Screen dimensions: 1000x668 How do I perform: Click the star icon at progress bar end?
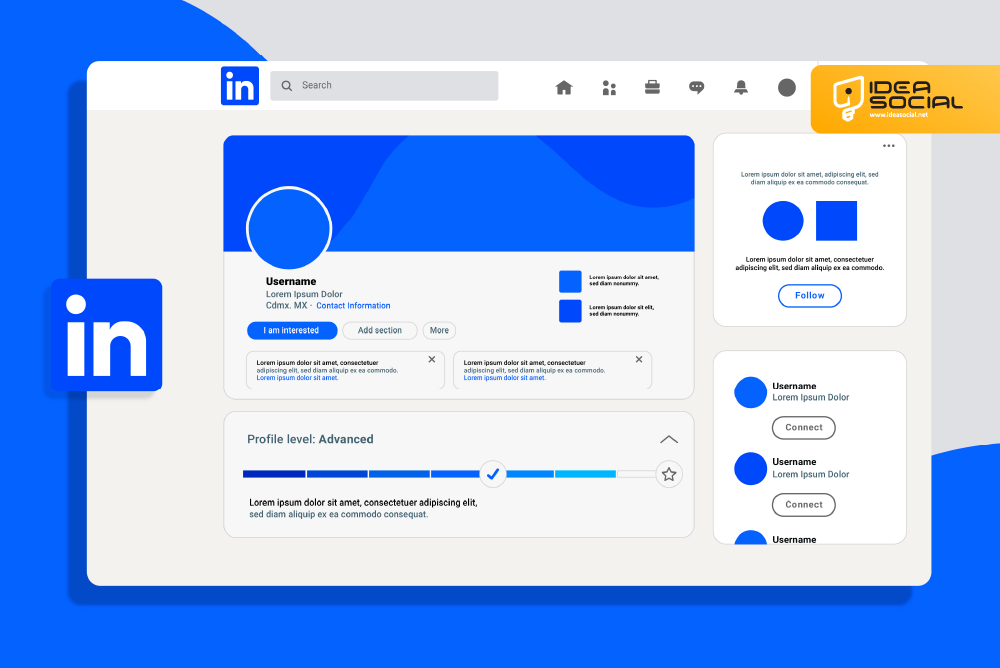point(669,474)
